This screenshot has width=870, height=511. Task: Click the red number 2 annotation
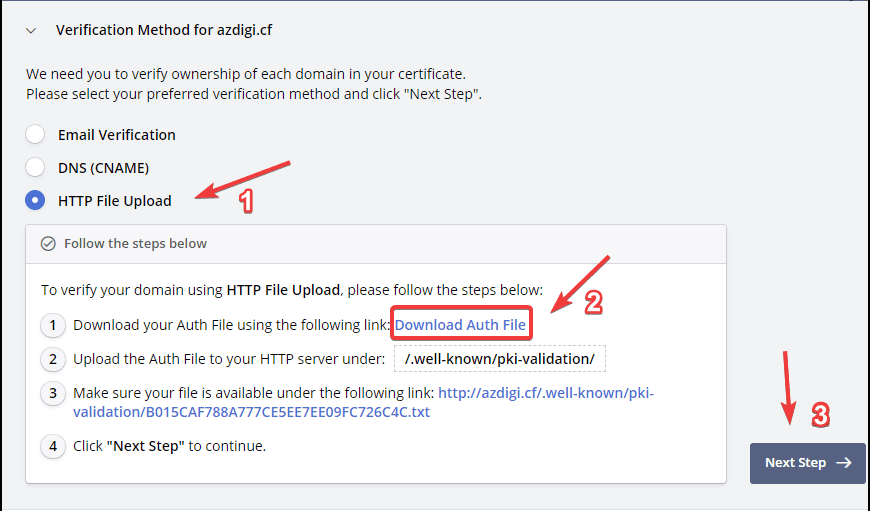point(592,304)
